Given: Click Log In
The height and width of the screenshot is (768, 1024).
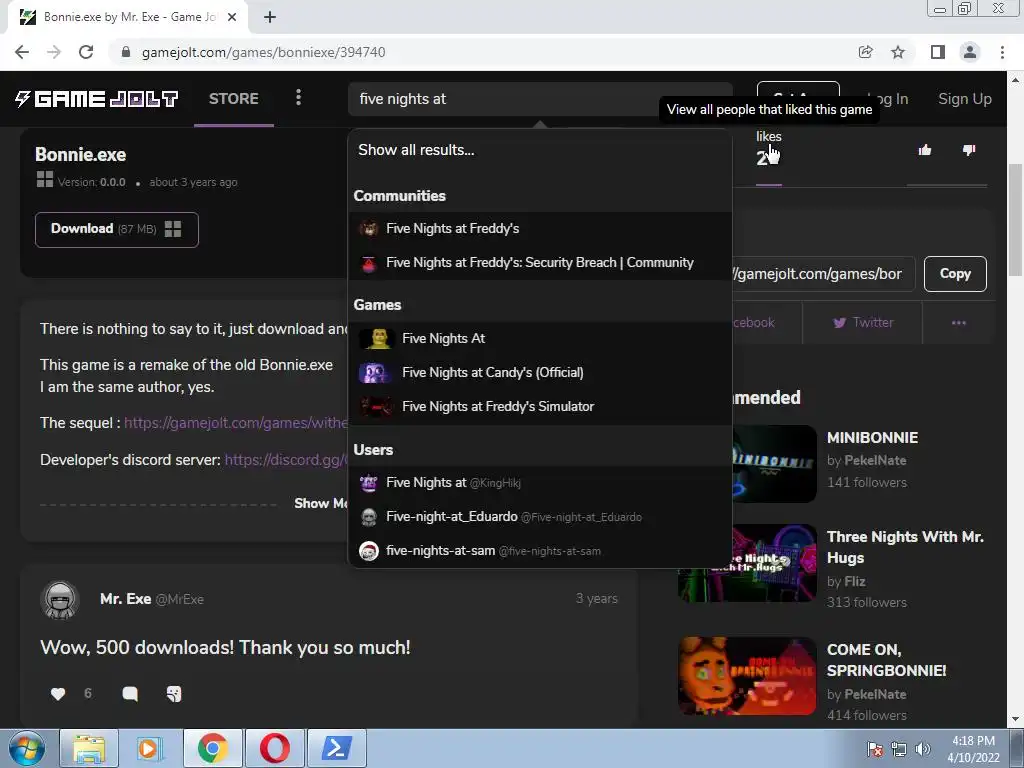Looking at the screenshot, I should pos(888,99).
